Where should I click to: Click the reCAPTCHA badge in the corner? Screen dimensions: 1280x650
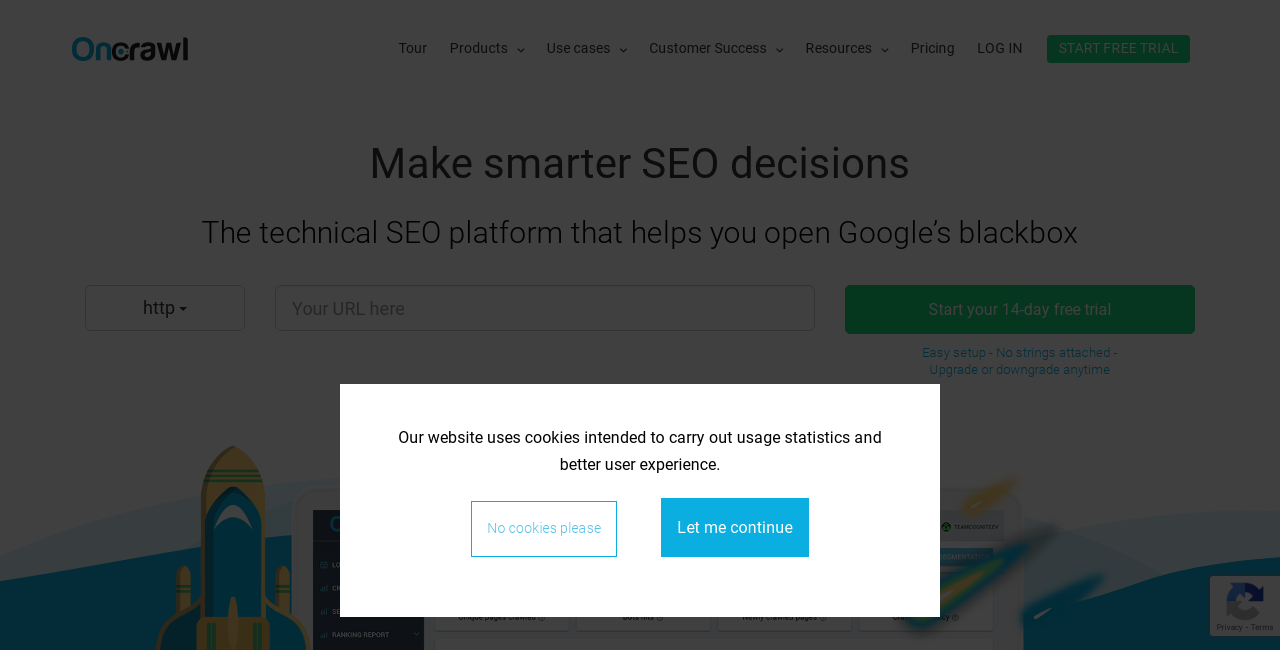(x=1243, y=606)
